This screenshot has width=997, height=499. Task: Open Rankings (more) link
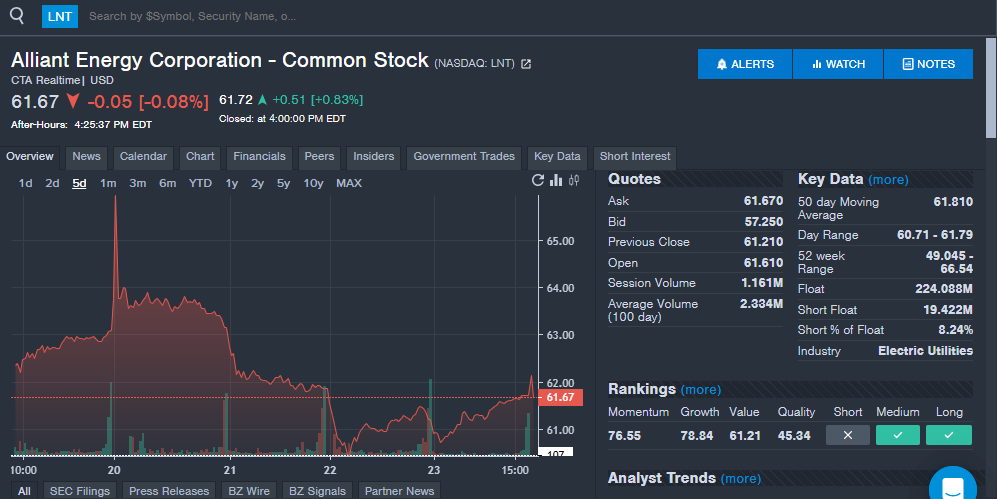(700, 390)
